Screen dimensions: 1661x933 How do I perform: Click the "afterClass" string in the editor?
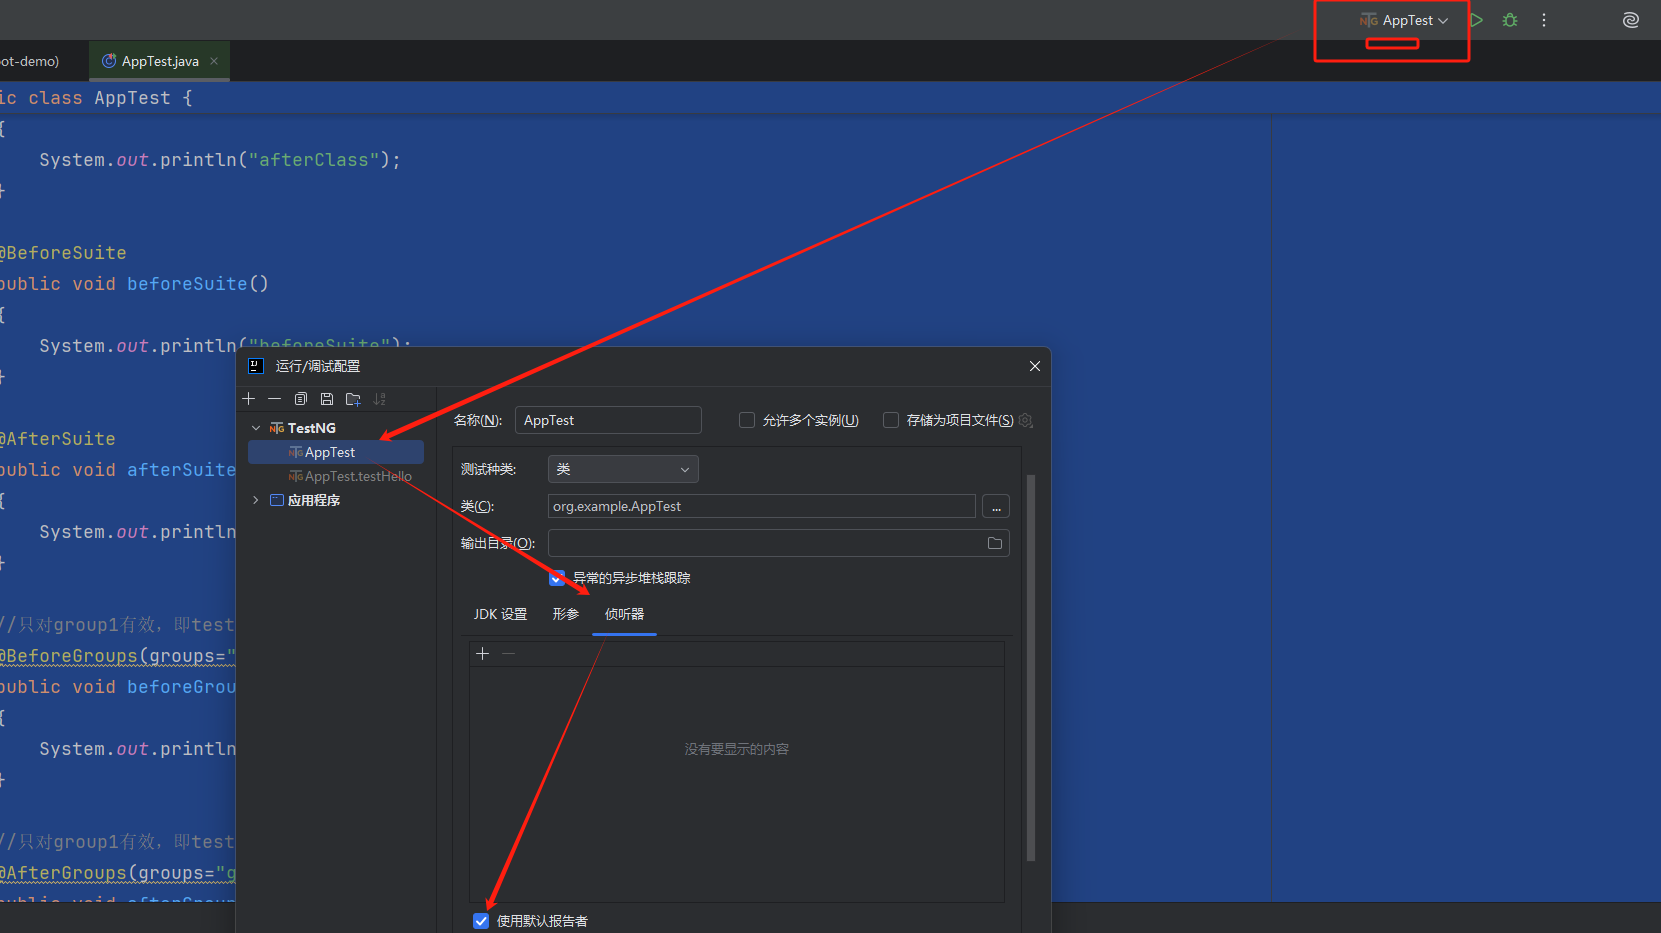coord(314,160)
